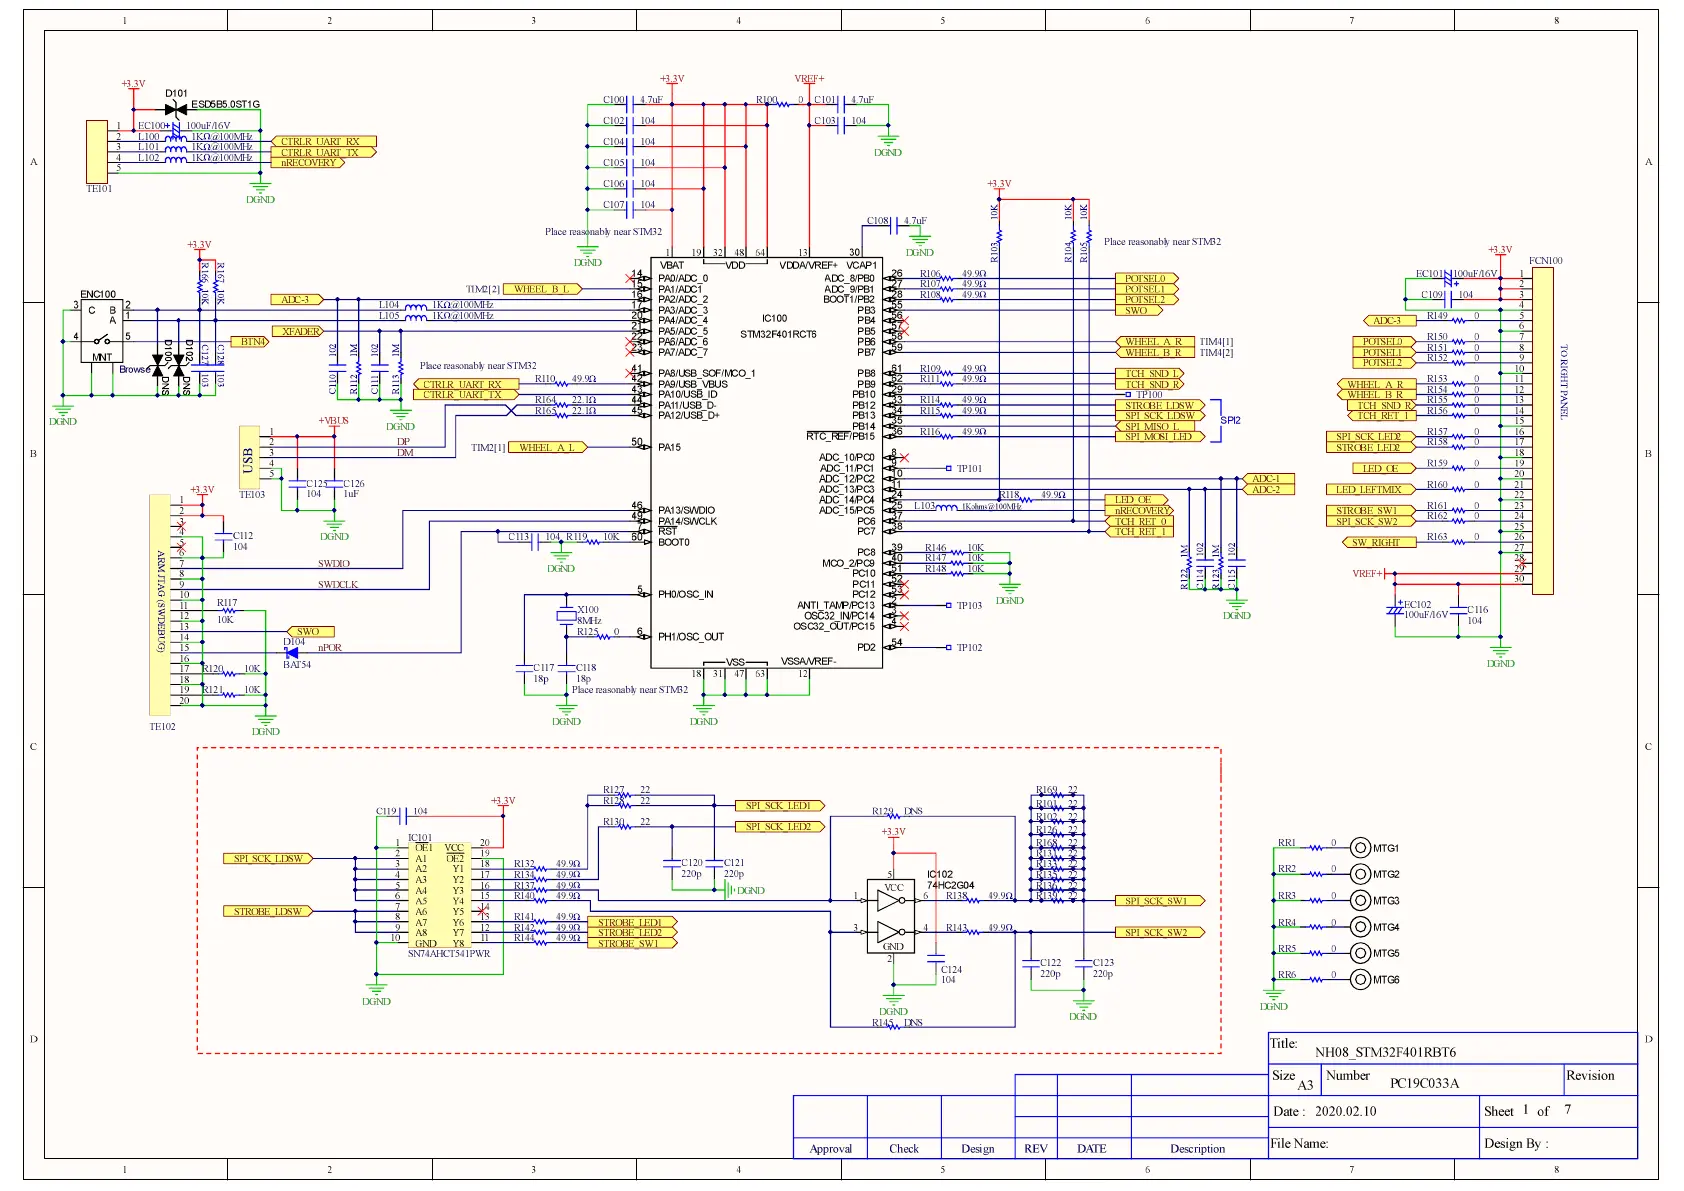
Task: Click the SPI2 bracket label
Action: click(x=1230, y=420)
